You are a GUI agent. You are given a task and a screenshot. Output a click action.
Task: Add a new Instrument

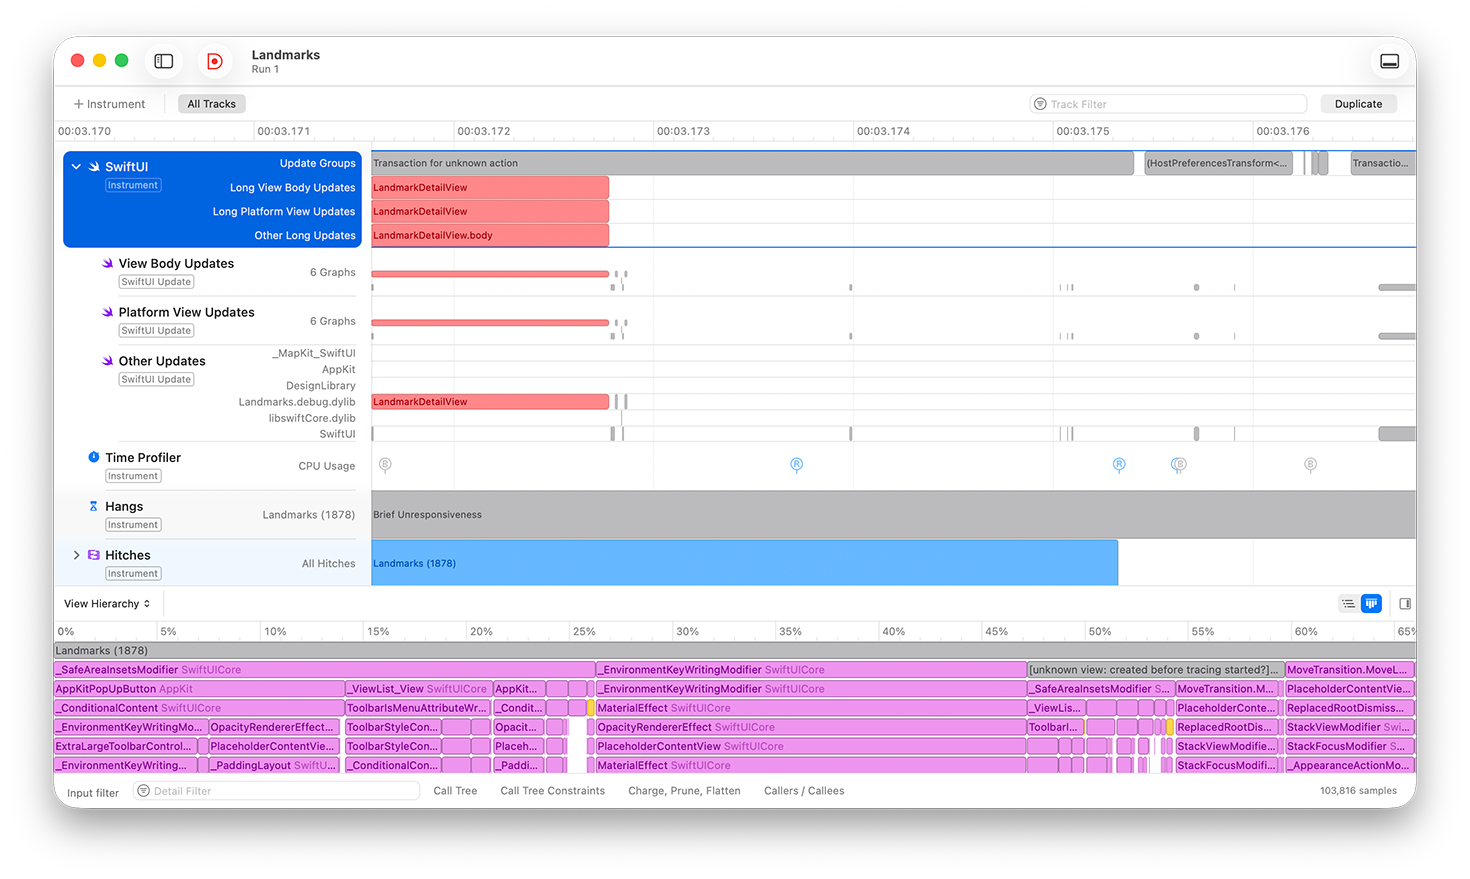pos(109,104)
